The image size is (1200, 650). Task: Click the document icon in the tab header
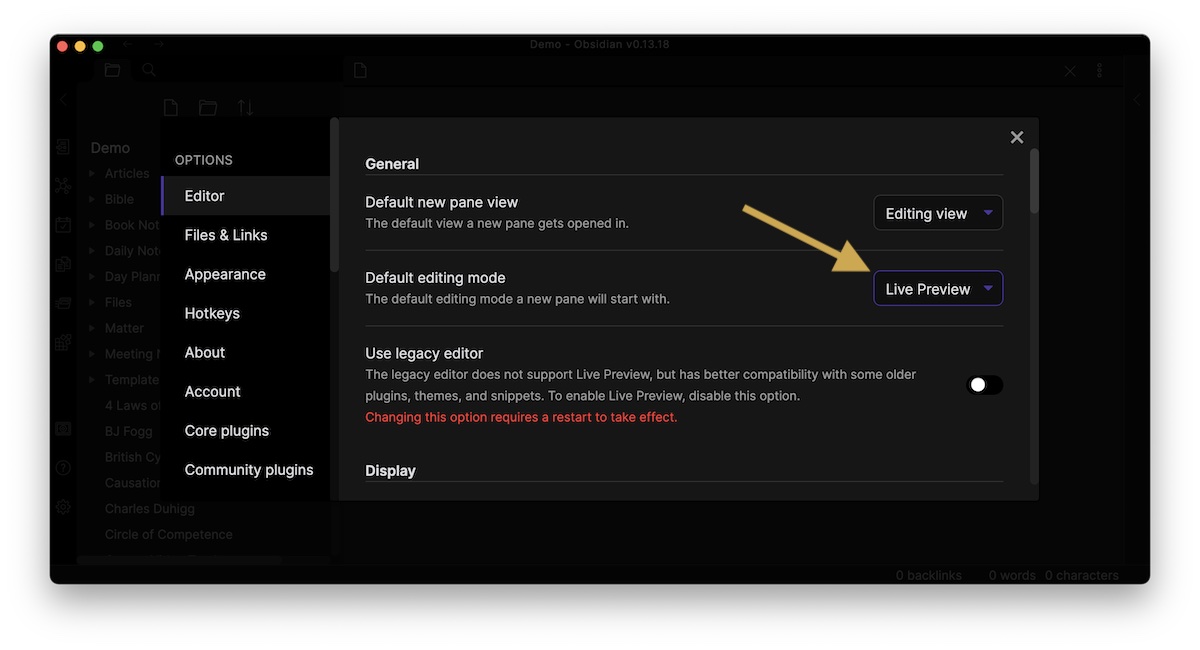[360, 71]
